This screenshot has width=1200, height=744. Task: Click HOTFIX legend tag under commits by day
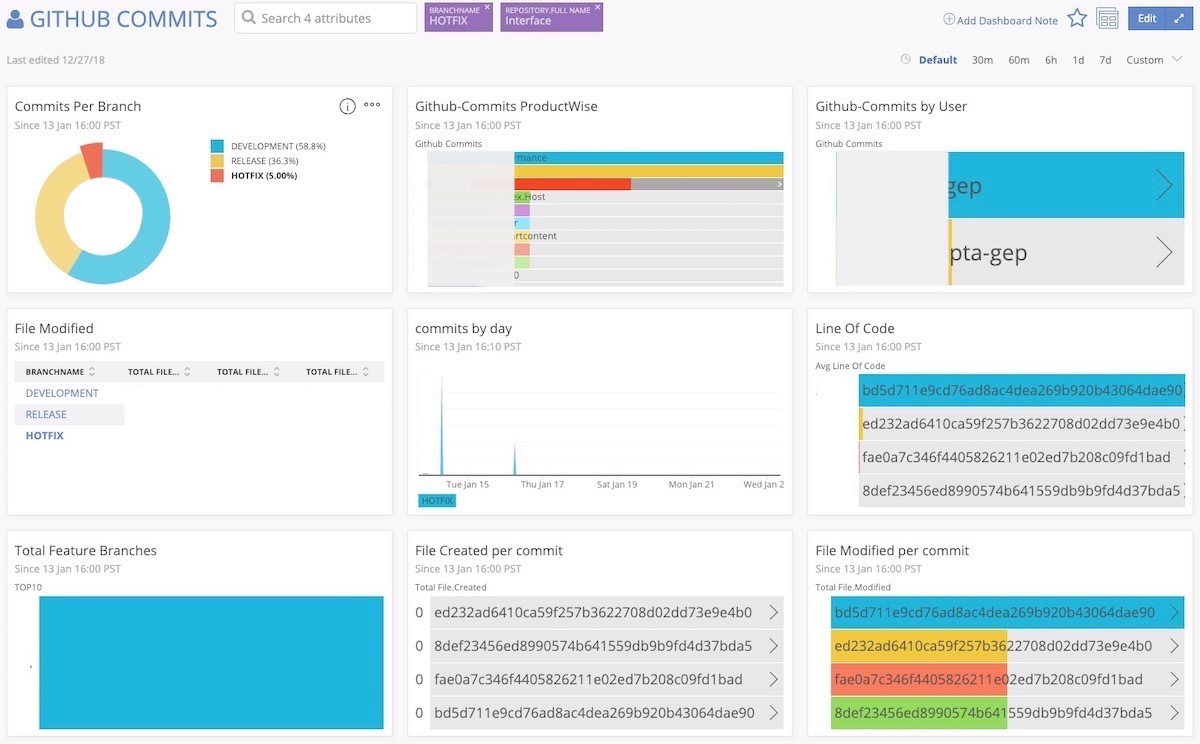click(437, 500)
